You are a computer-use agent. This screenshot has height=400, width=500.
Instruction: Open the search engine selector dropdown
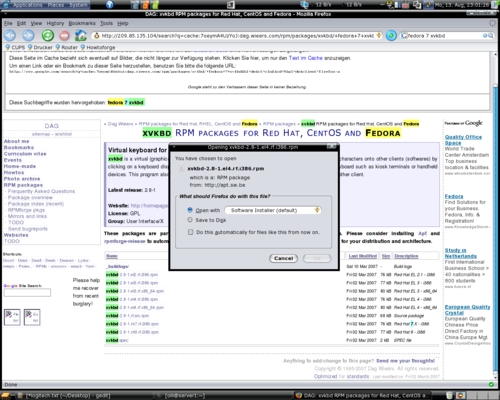405,36
